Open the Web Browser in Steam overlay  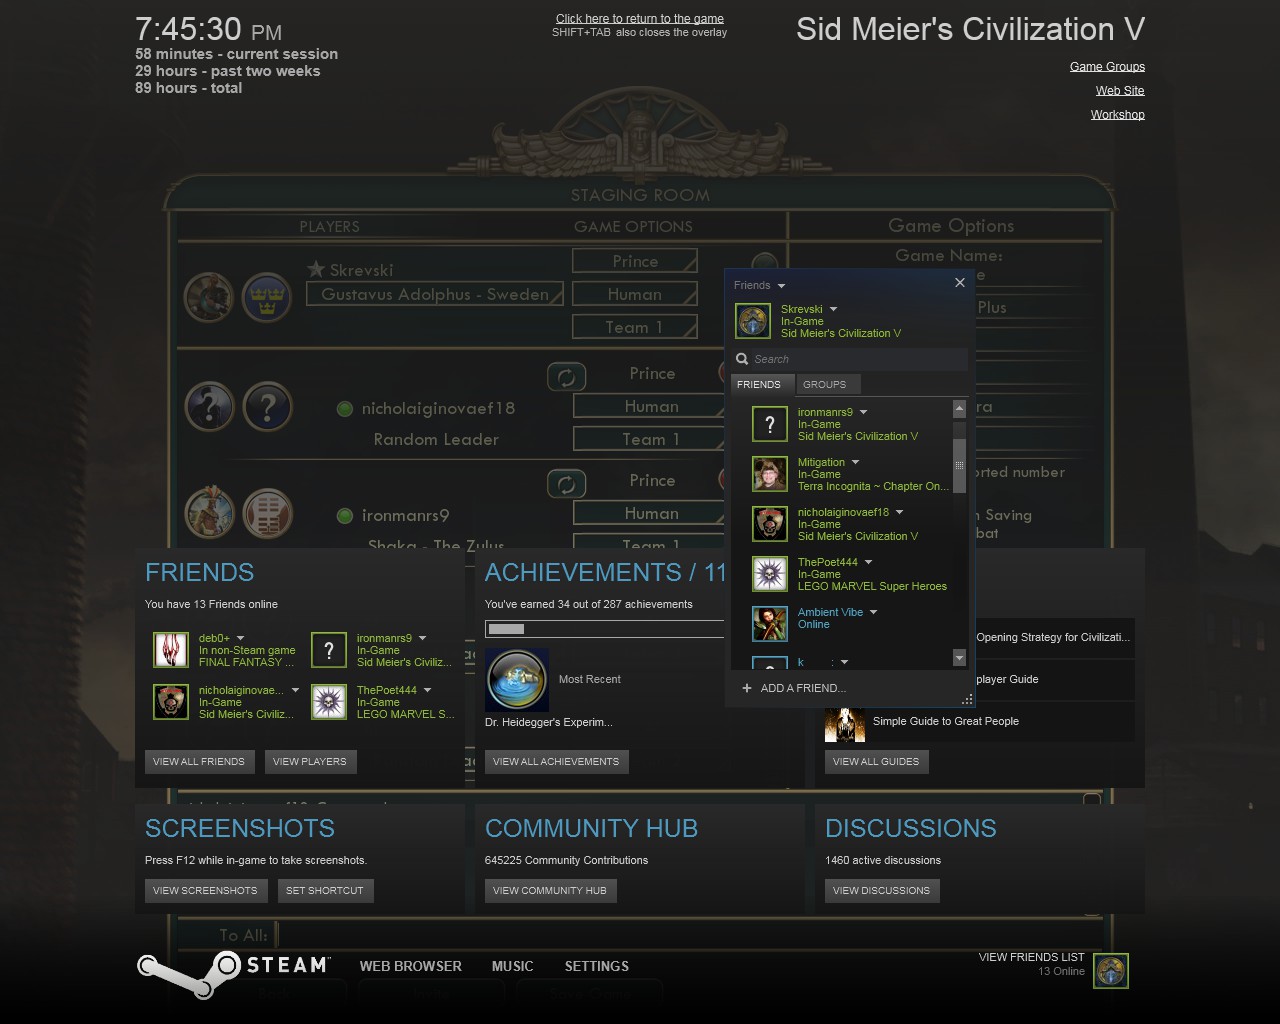410,966
